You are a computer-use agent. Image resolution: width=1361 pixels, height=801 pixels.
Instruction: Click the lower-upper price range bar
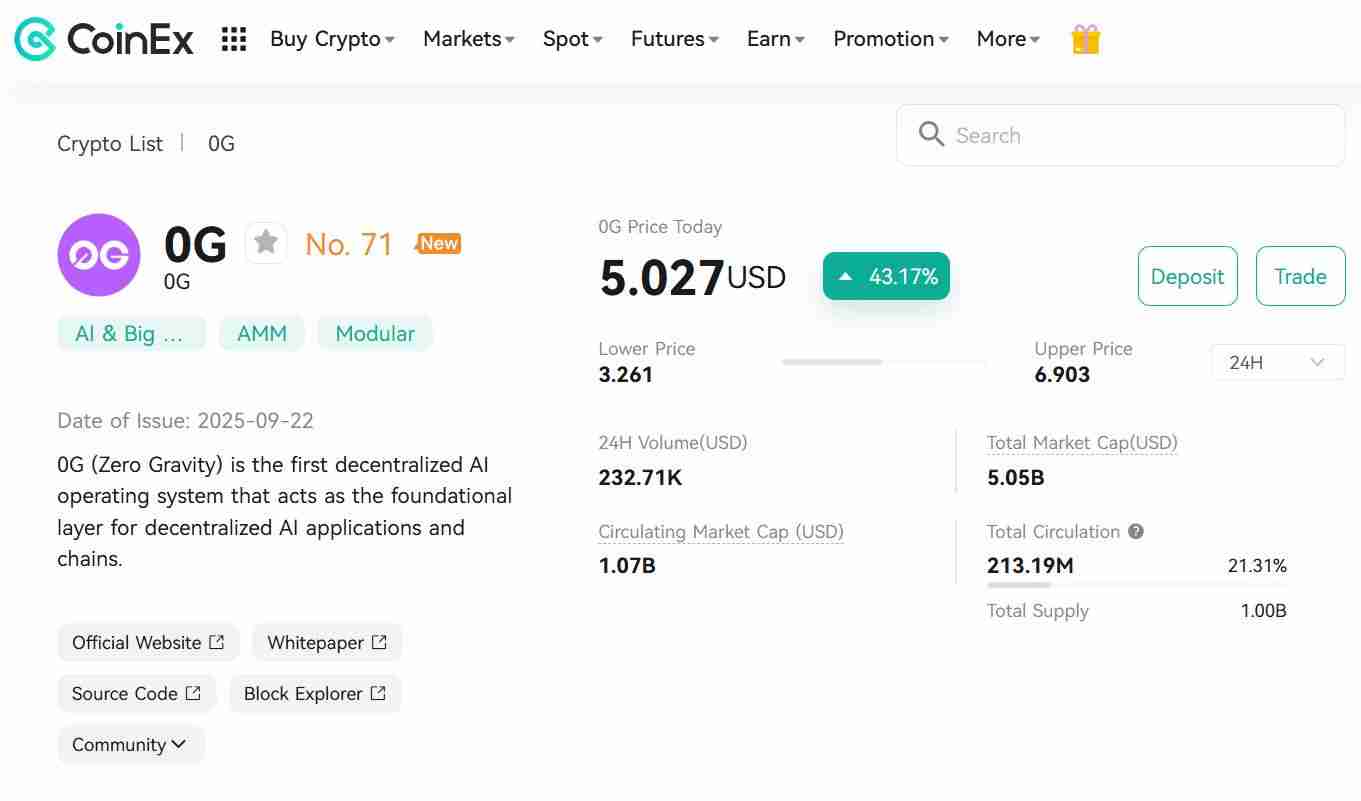coord(883,362)
